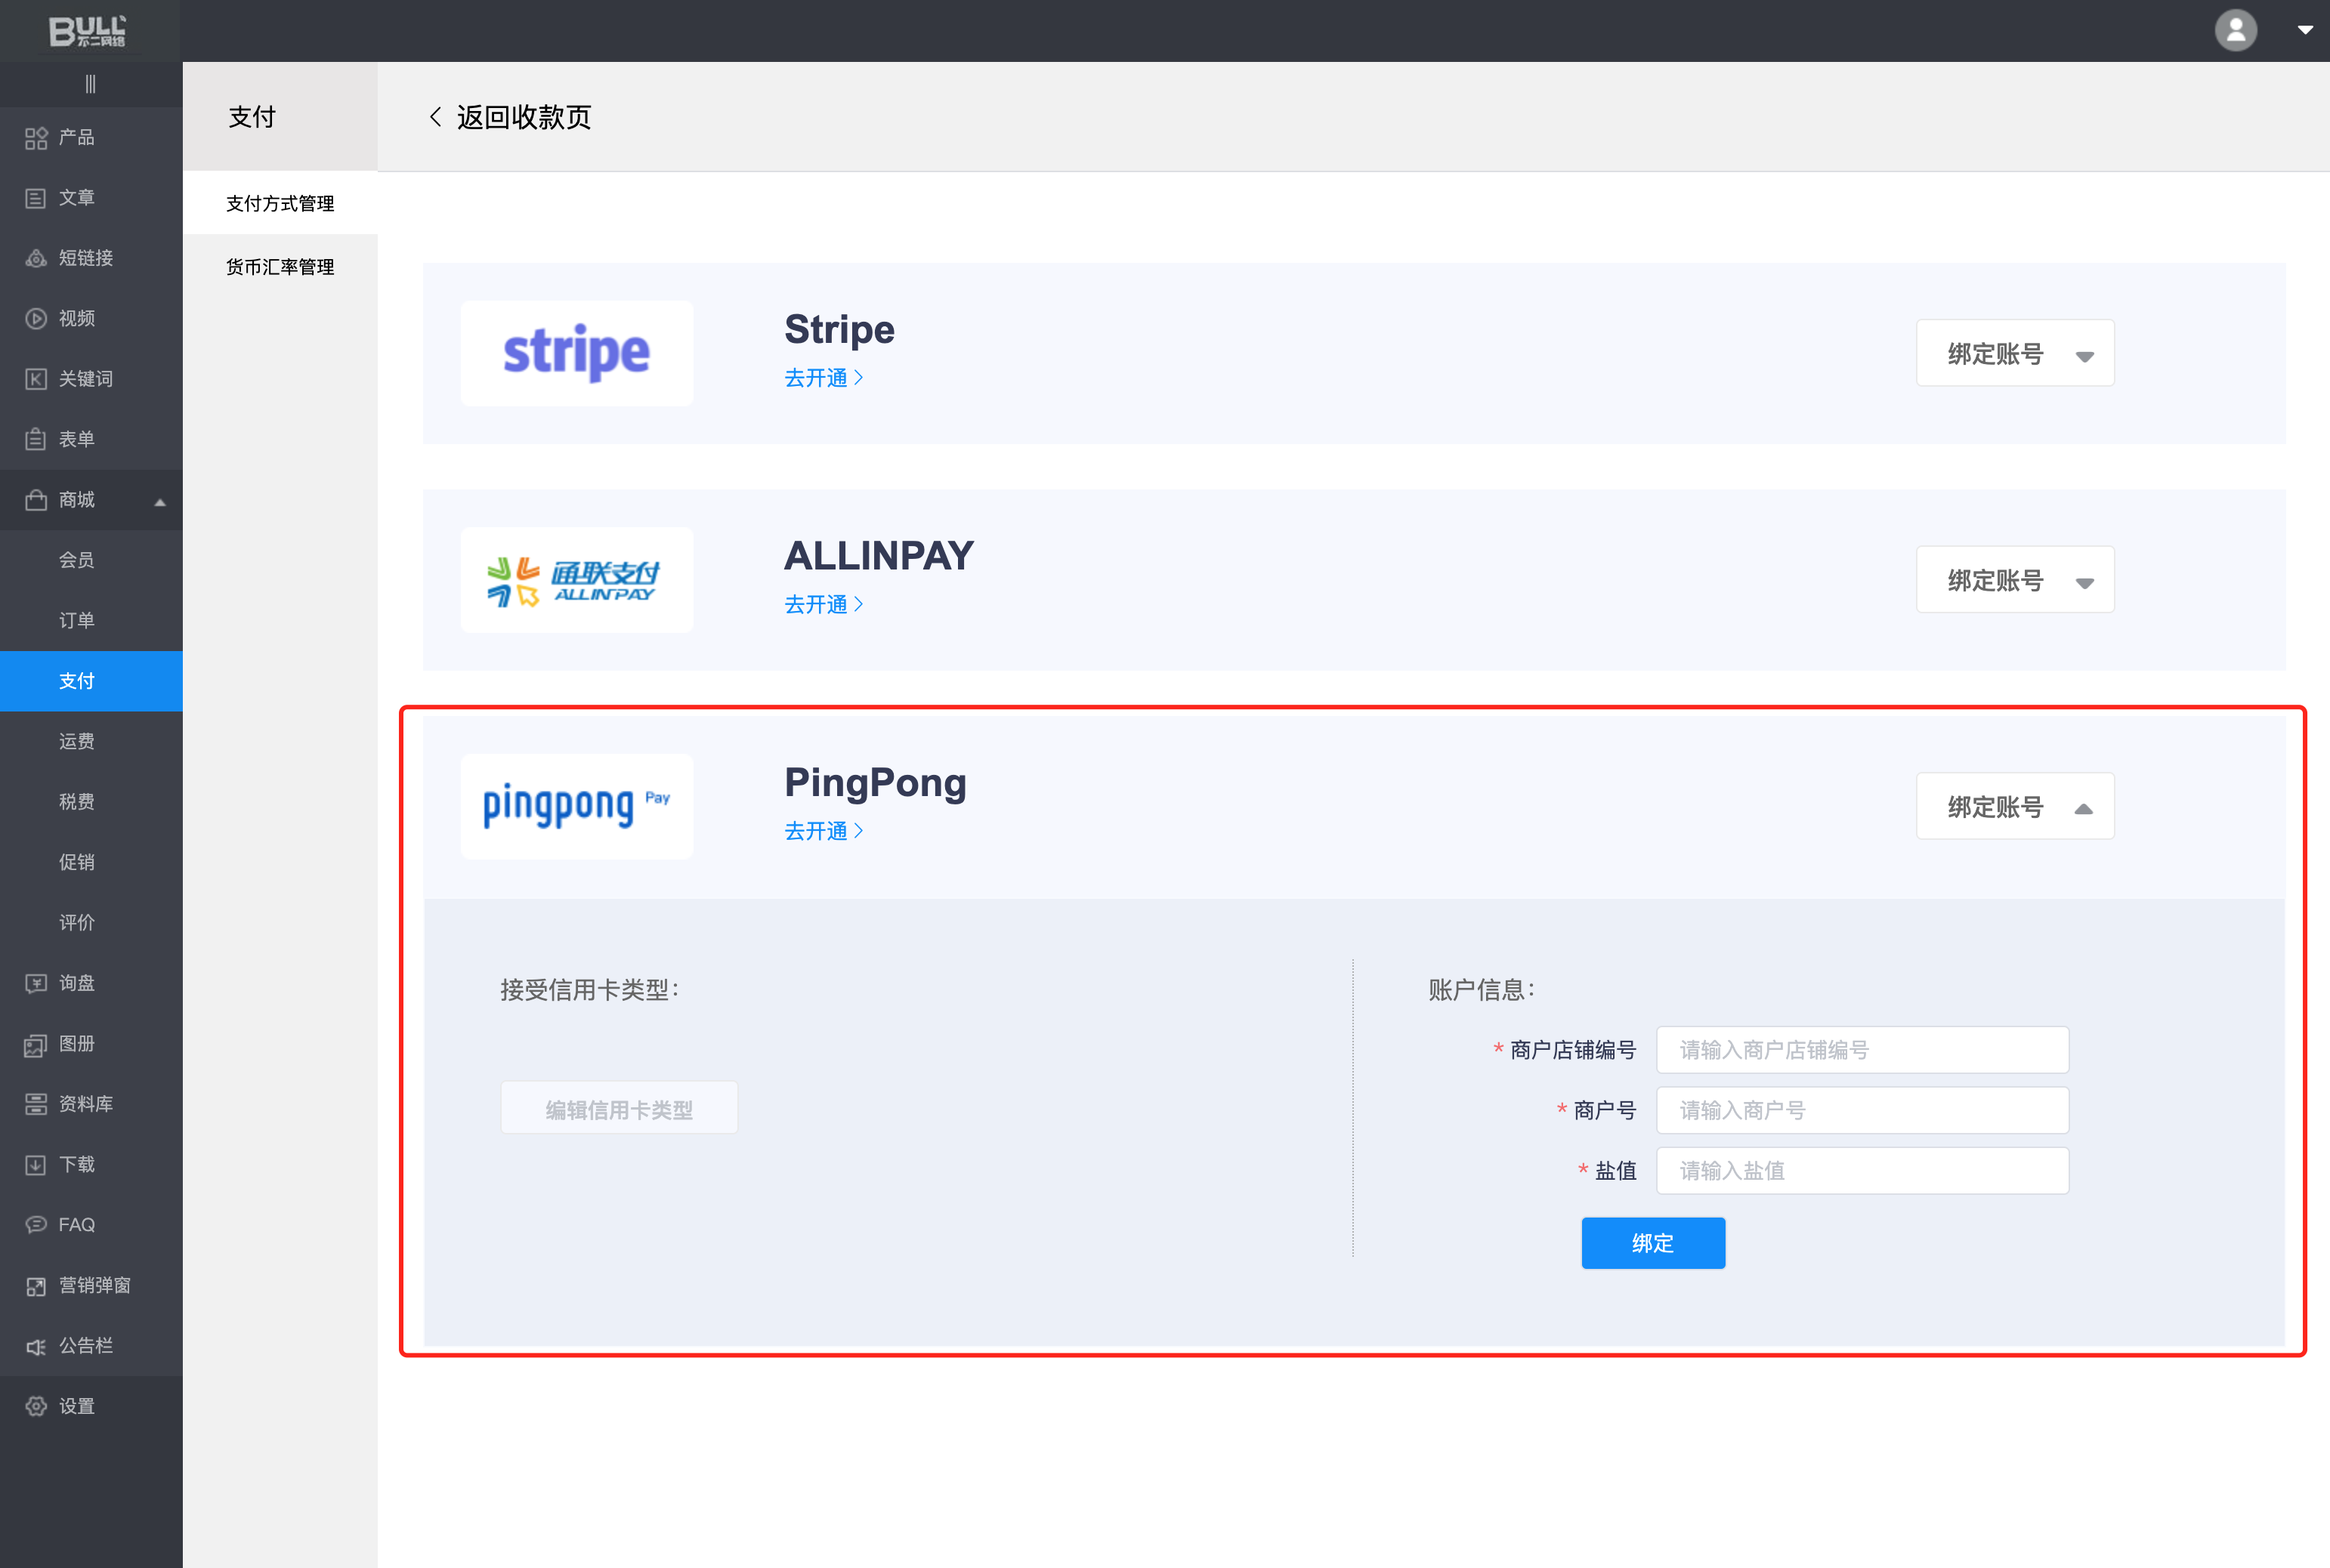Collapse PingPong bind account panel
This screenshot has height=1568, width=2330.
[2014, 806]
